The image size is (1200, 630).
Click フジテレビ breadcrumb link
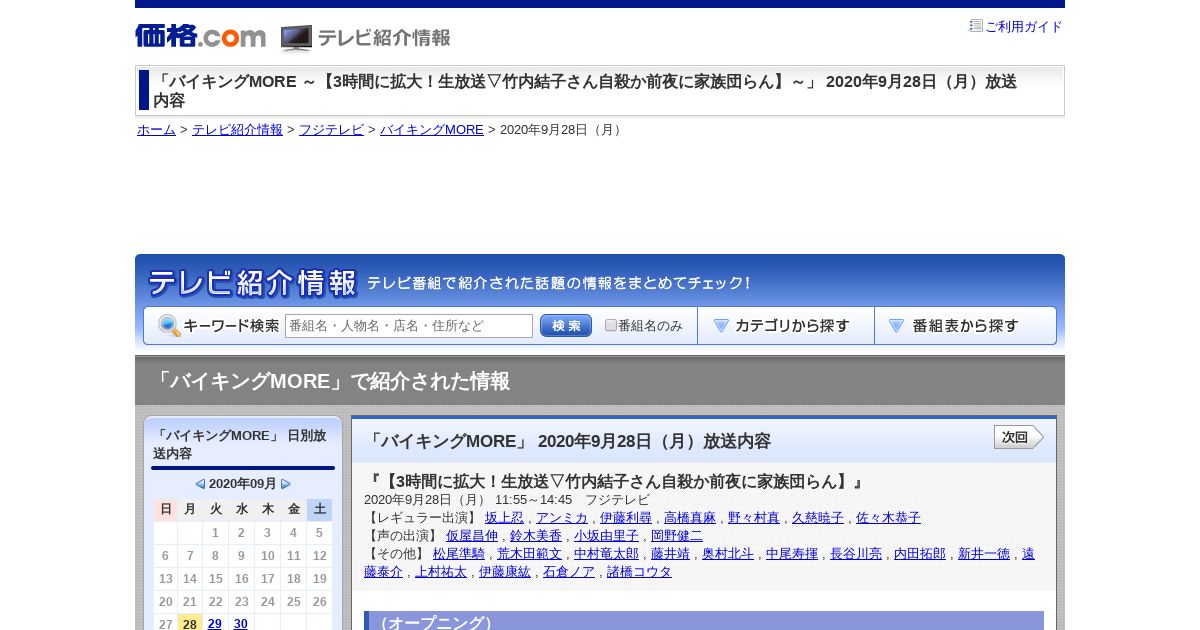331,130
